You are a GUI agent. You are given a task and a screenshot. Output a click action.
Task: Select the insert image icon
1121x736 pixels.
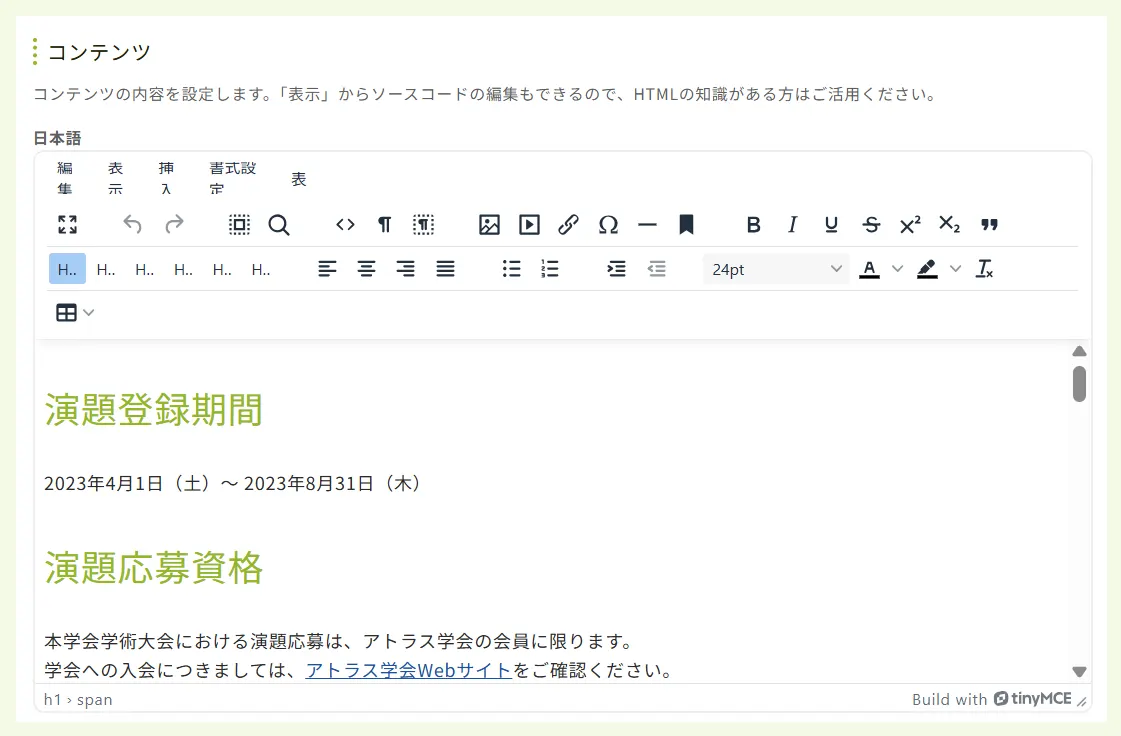coord(489,225)
